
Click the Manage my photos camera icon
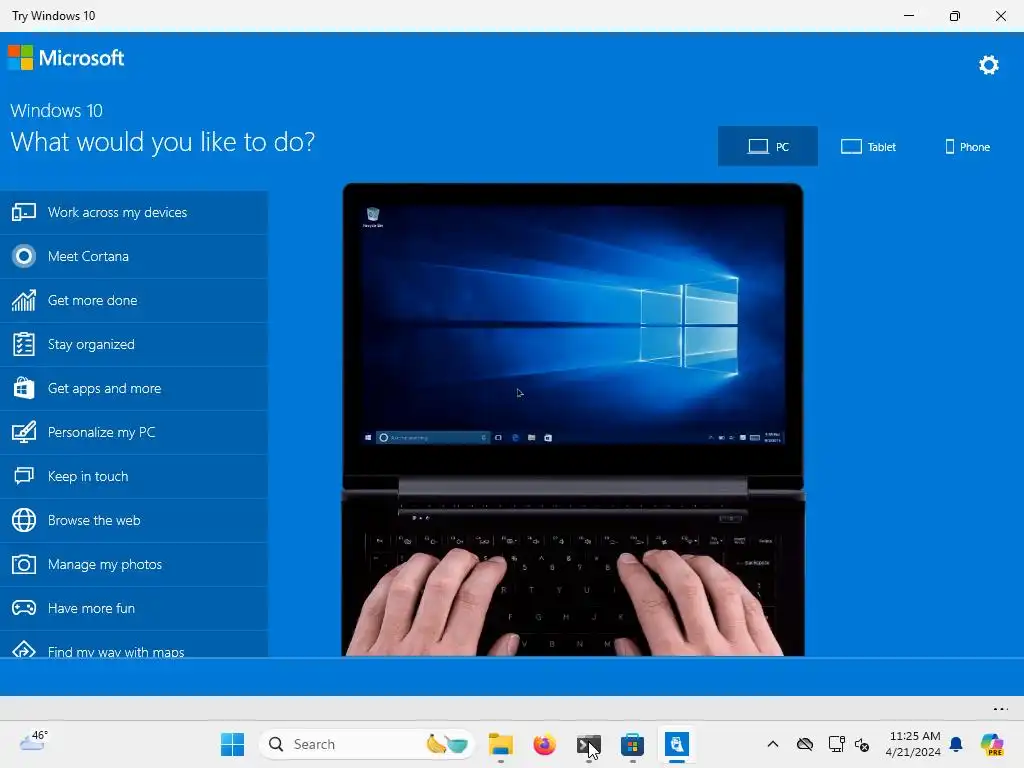(24, 564)
